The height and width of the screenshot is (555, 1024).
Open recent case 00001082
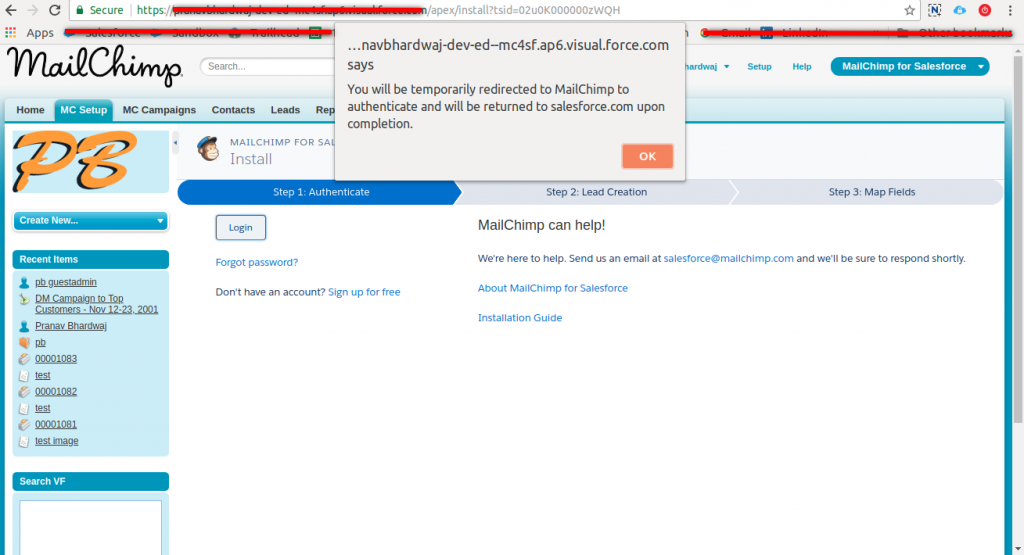[x=56, y=392]
